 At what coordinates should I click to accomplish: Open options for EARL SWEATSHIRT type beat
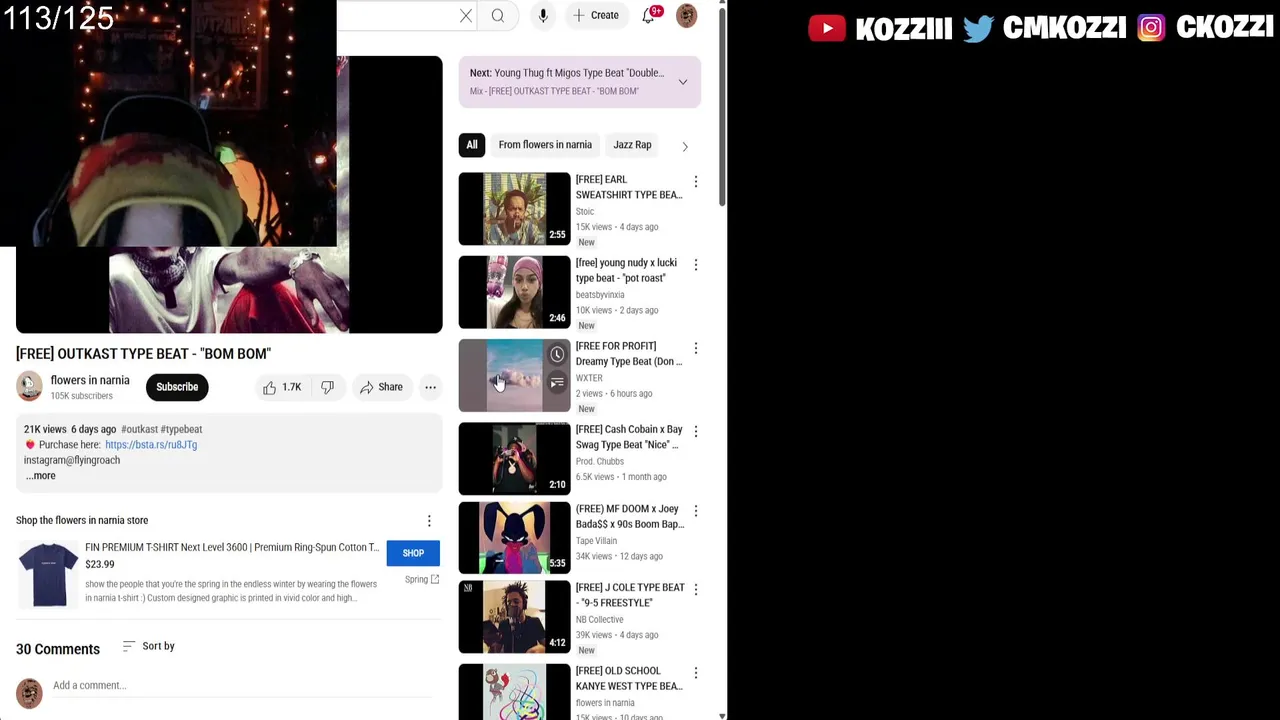[x=696, y=182]
